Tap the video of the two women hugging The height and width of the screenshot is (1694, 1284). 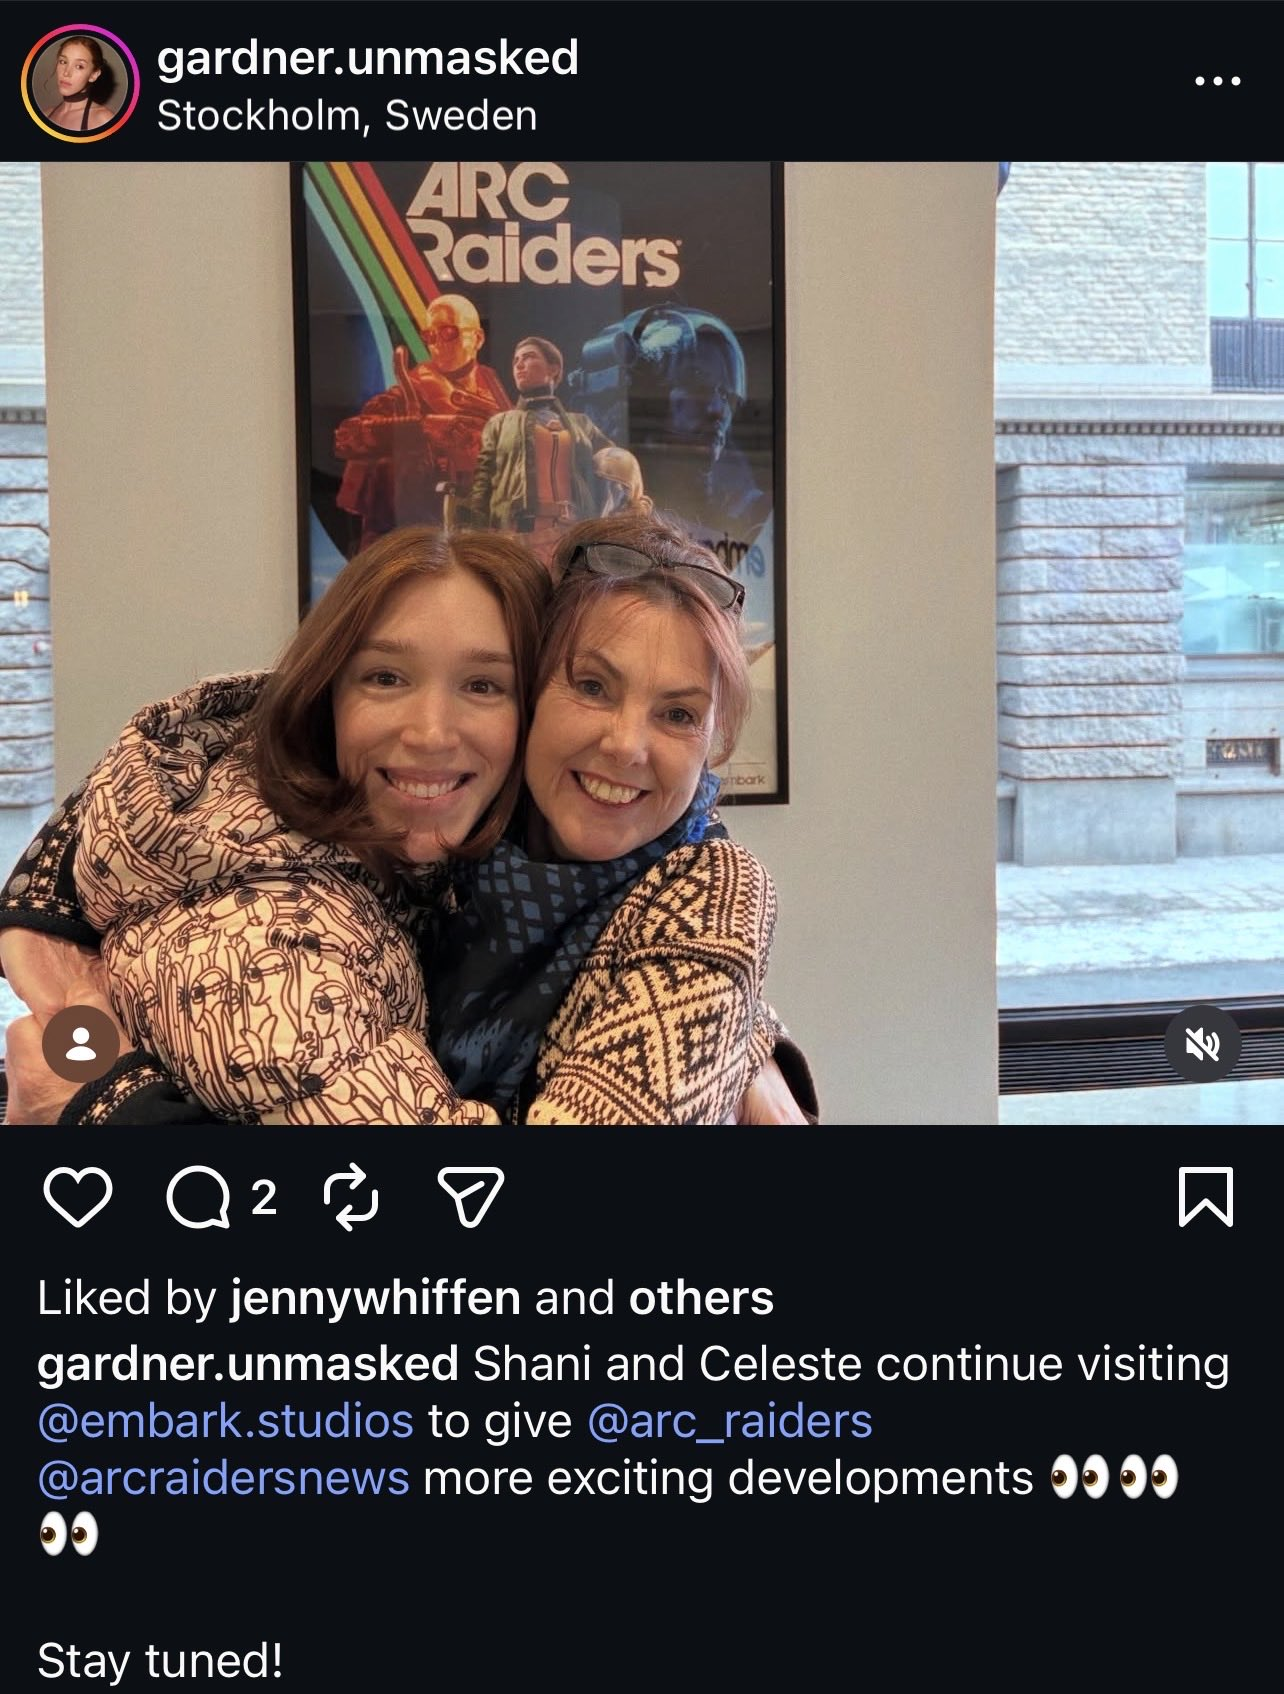tap(642, 643)
